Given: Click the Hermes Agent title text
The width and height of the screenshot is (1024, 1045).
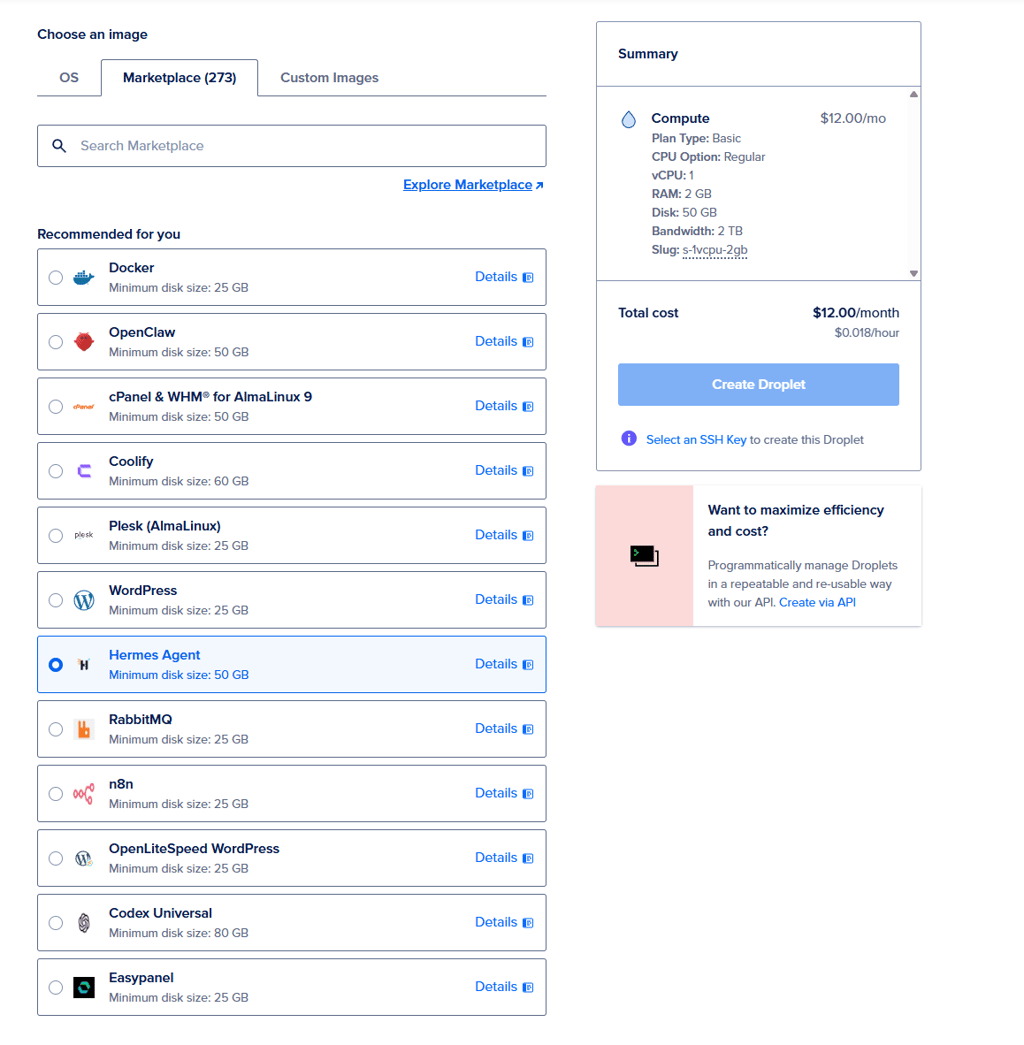Looking at the screenshot, I should point(154,655).
